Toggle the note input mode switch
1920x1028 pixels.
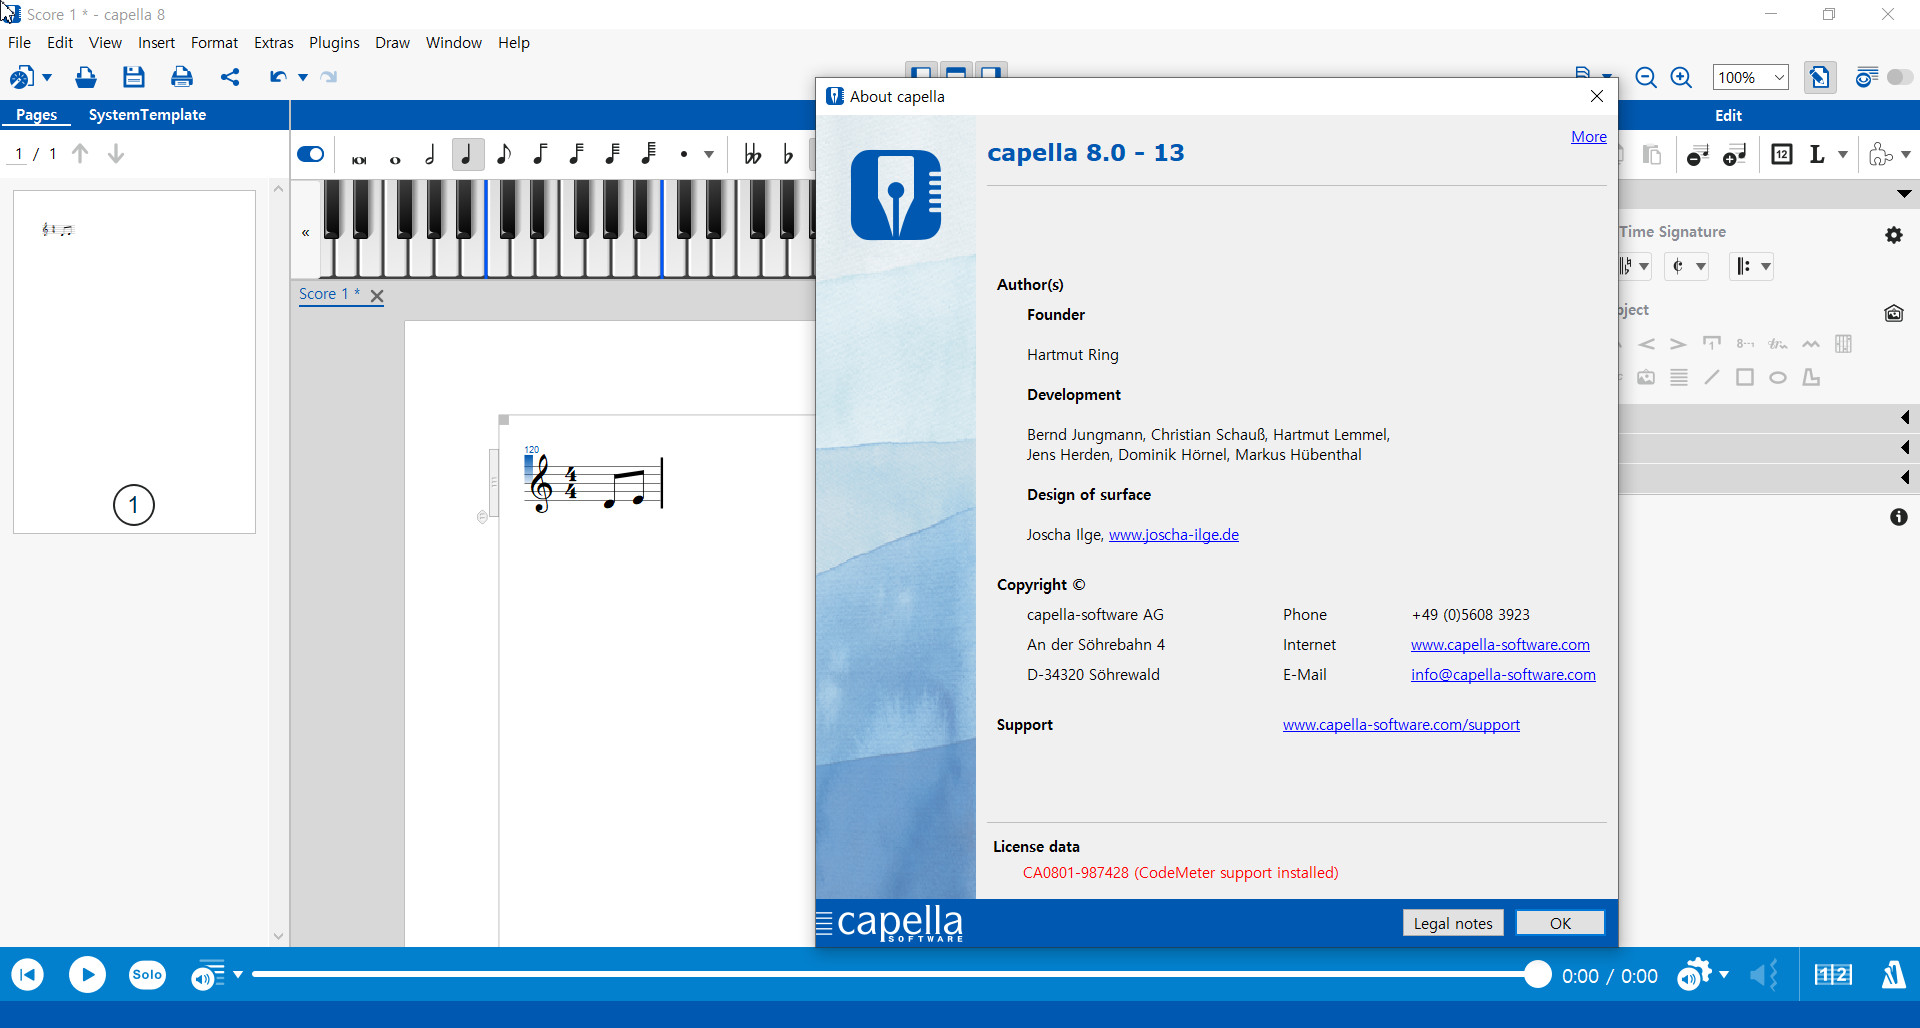click(x=311, y=154)
